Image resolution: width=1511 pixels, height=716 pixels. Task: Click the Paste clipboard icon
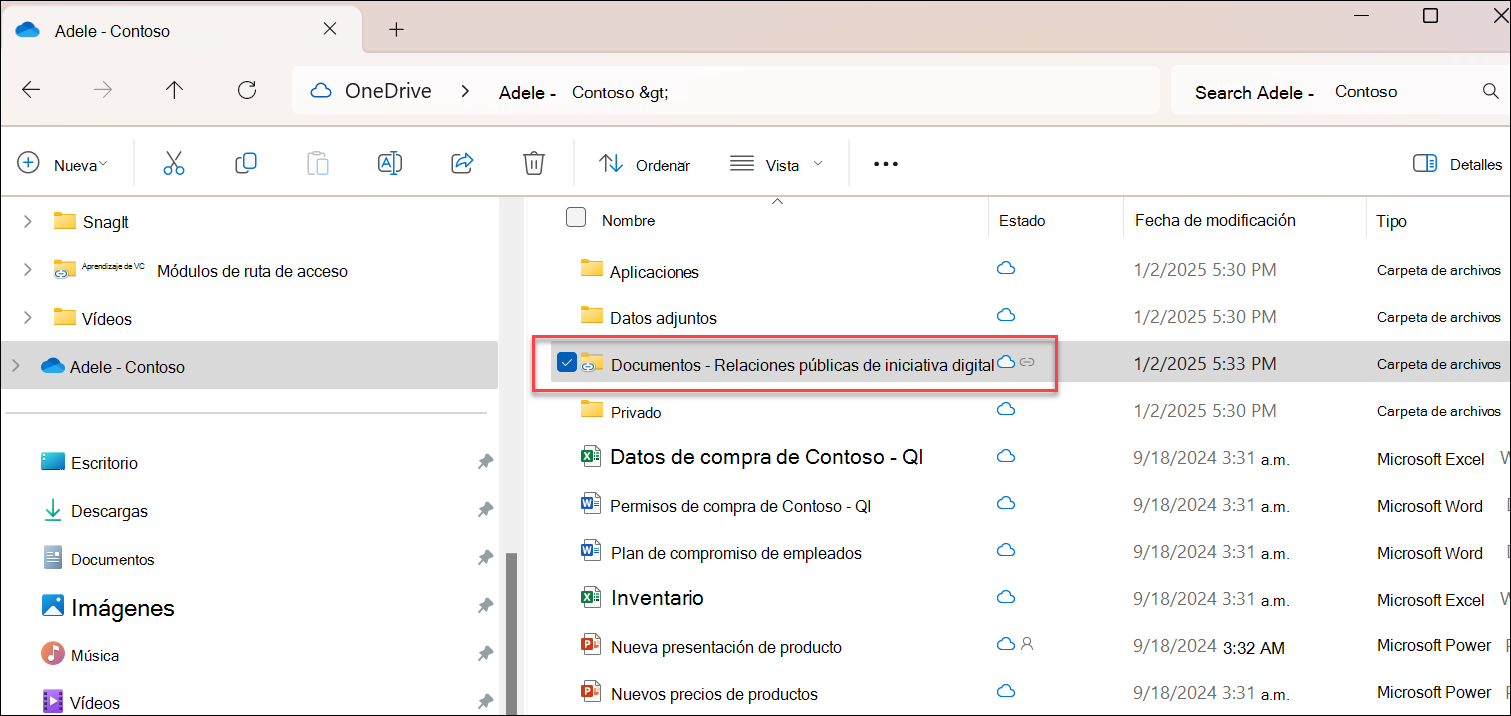[318, 164]
